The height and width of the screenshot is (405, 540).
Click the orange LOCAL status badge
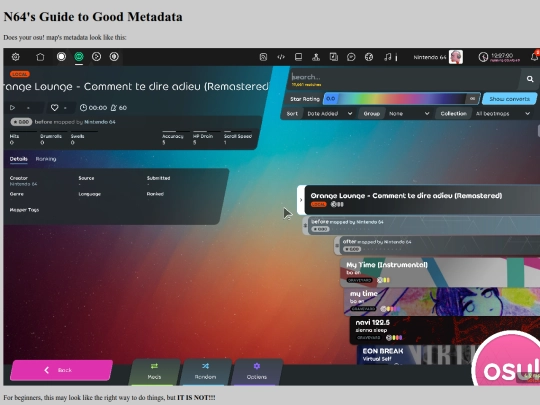pyautogui.click(x=20, y=74)
